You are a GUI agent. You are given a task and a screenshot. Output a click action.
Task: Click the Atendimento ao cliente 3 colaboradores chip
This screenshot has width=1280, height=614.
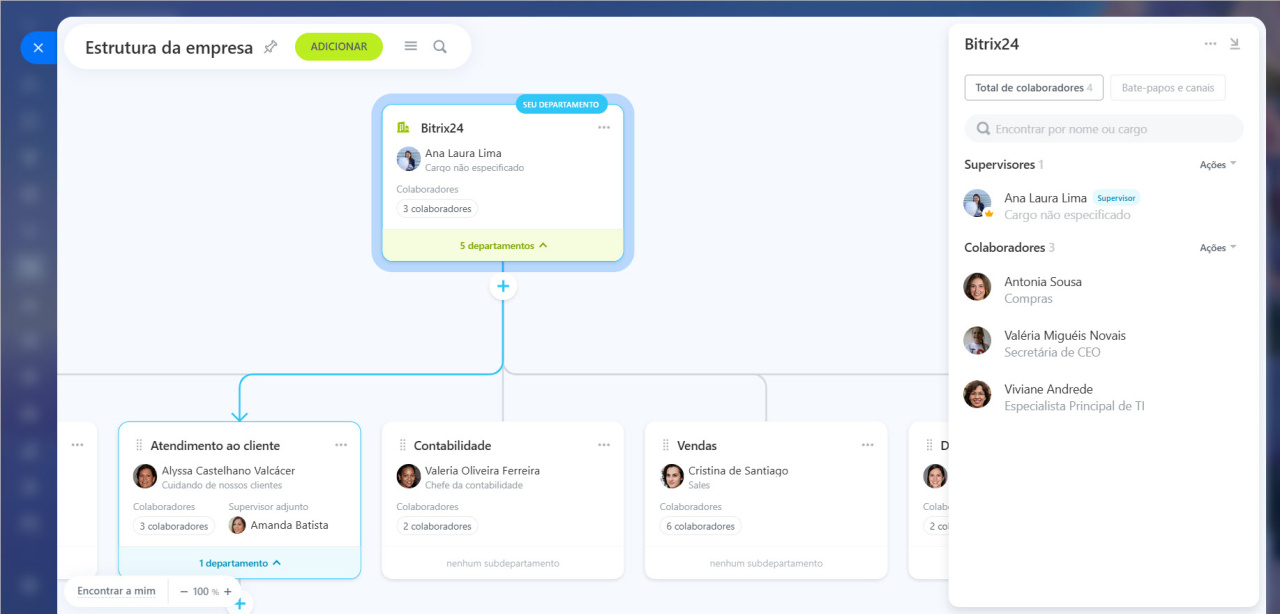tap(174, 526)
